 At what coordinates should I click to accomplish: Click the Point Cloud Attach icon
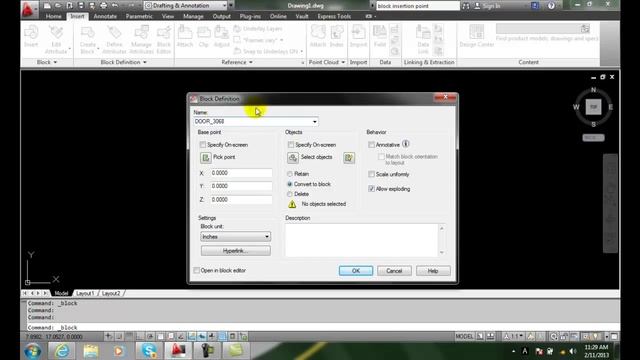pos(318,33)
